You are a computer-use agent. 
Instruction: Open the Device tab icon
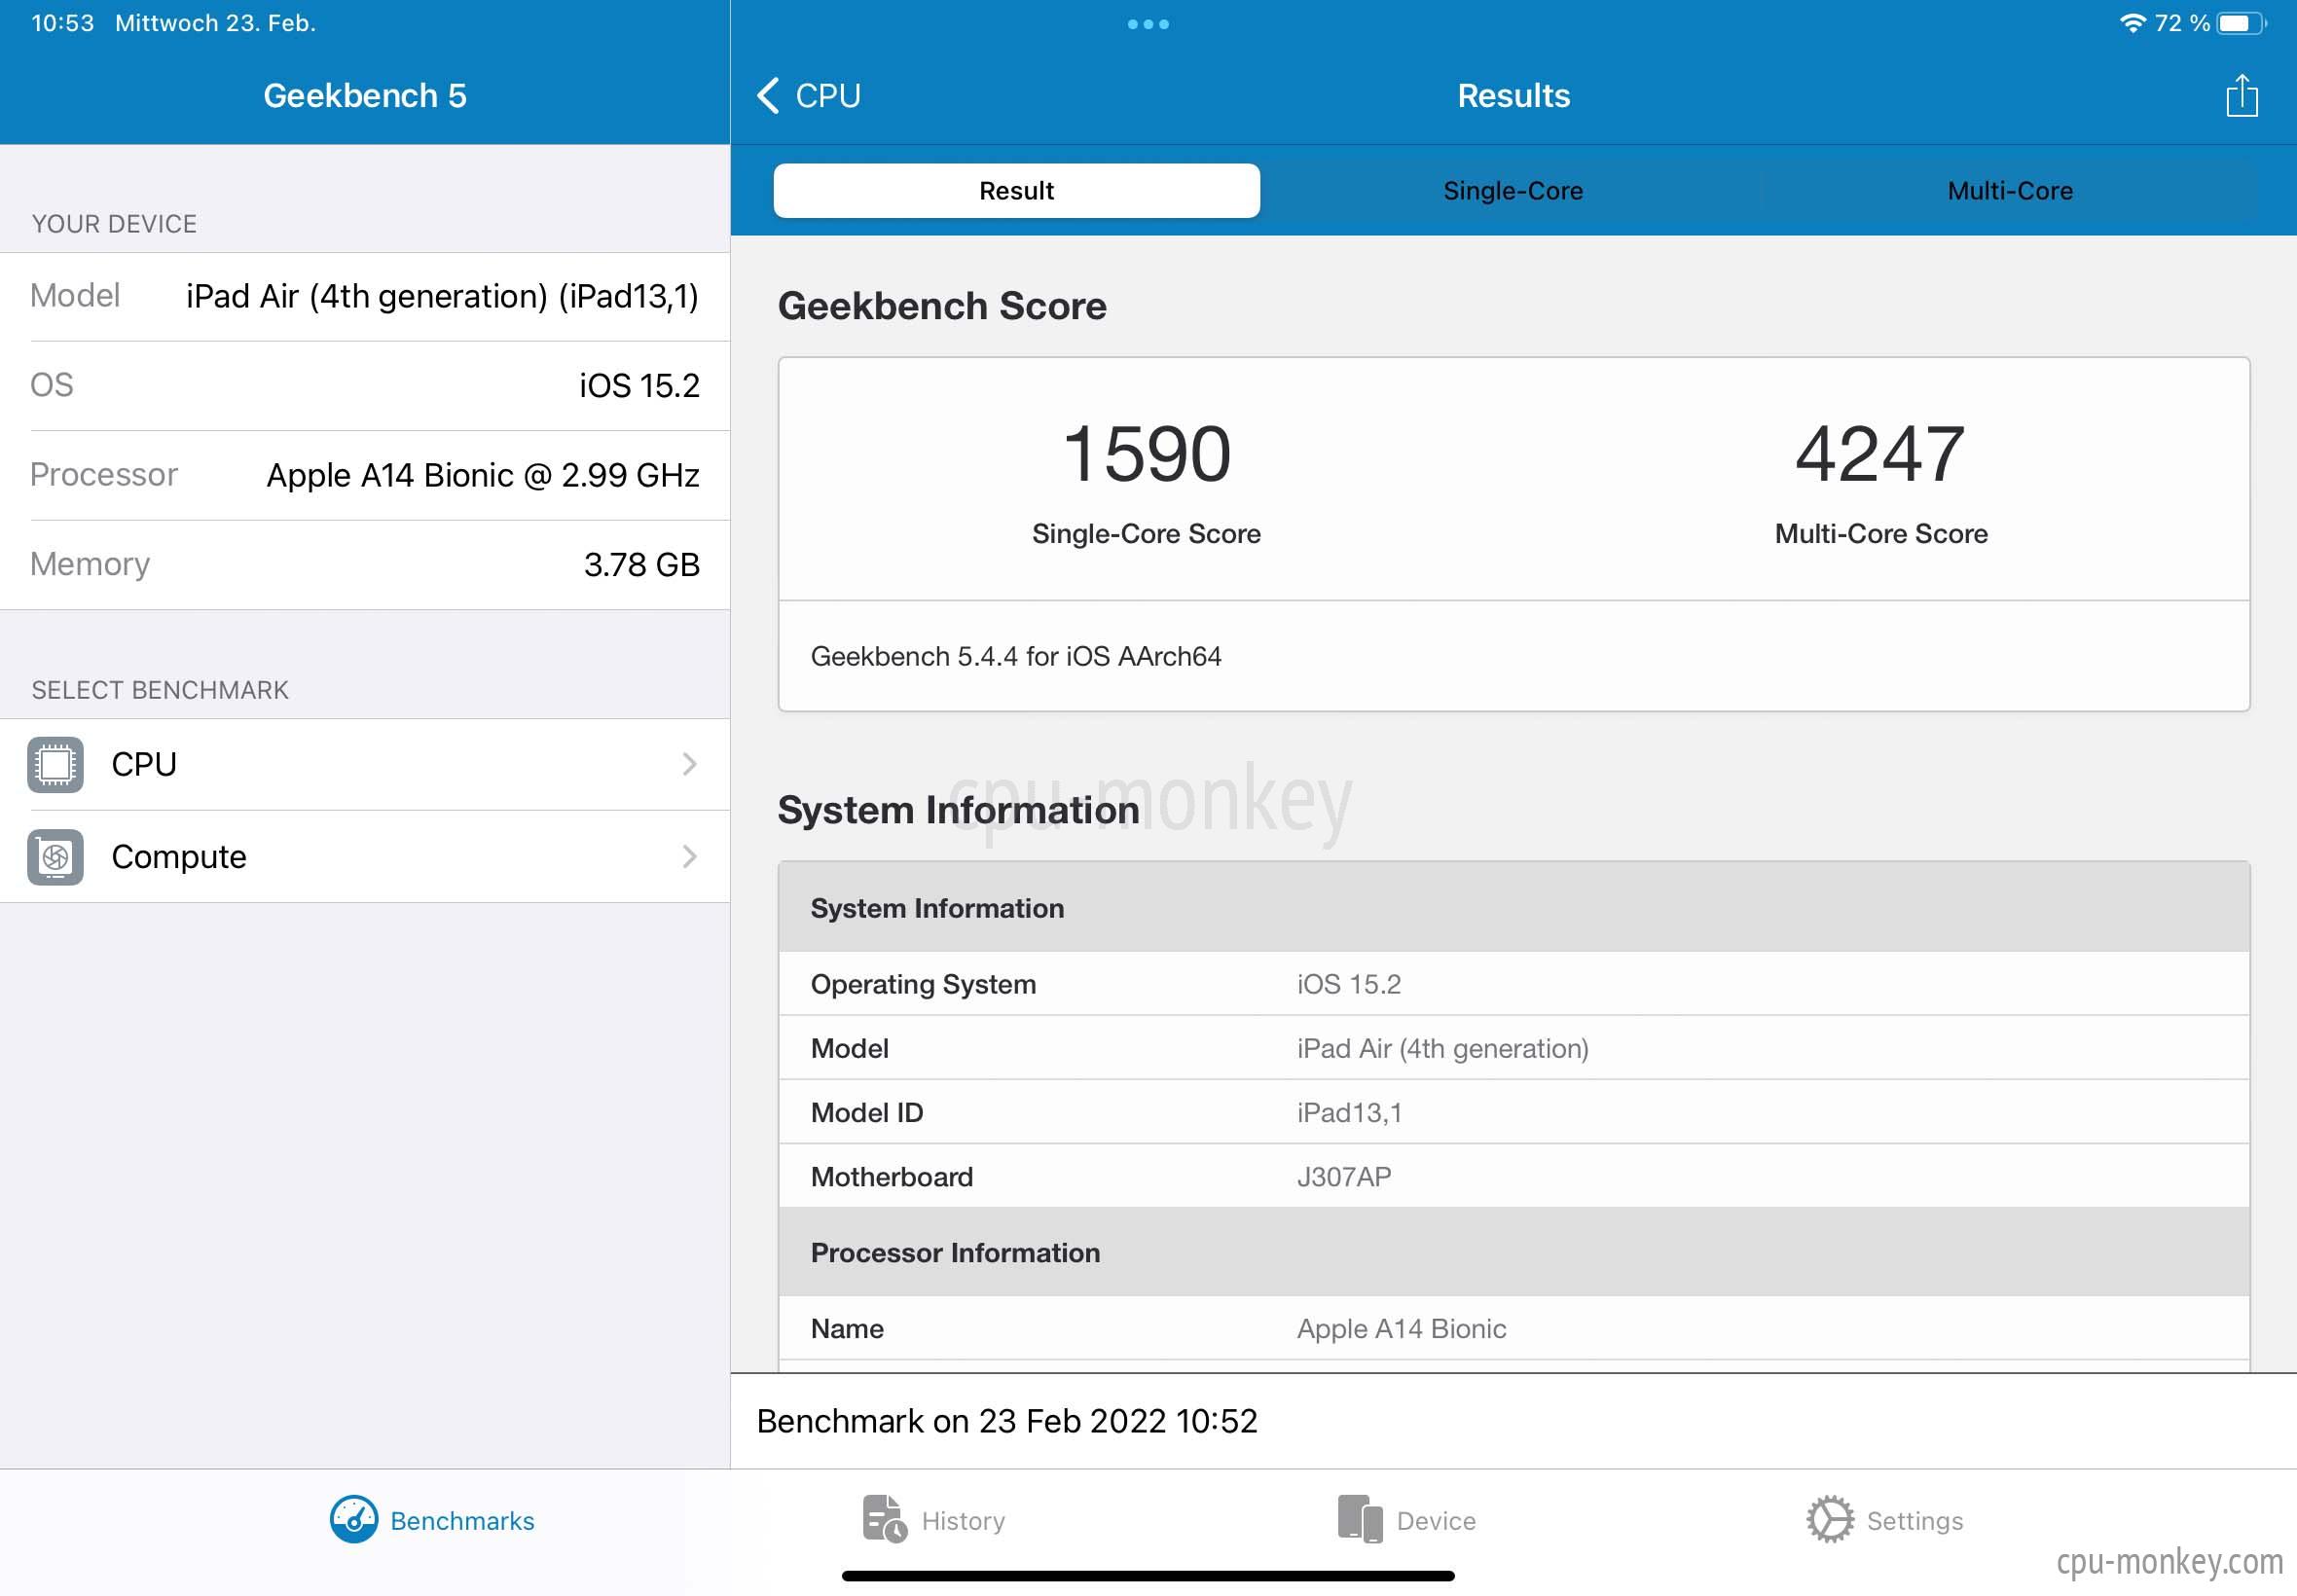pos(1359,1519)
